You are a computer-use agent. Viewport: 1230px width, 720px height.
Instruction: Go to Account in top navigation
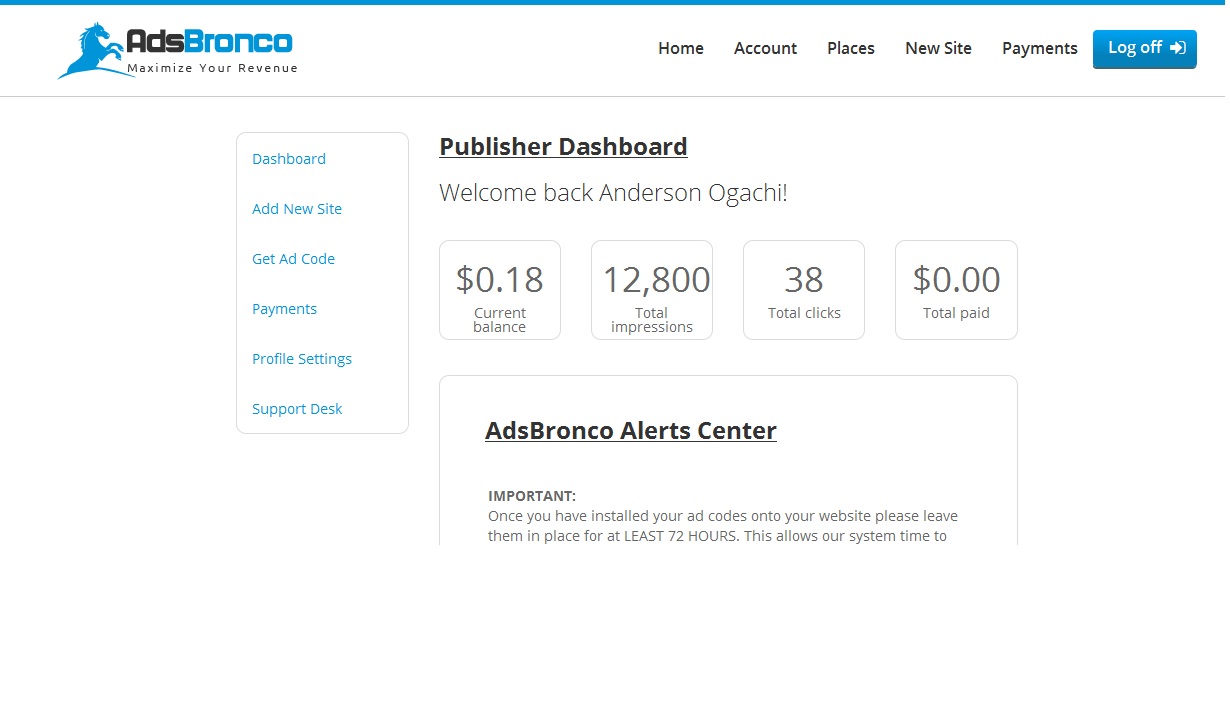(x=765, y=48)
